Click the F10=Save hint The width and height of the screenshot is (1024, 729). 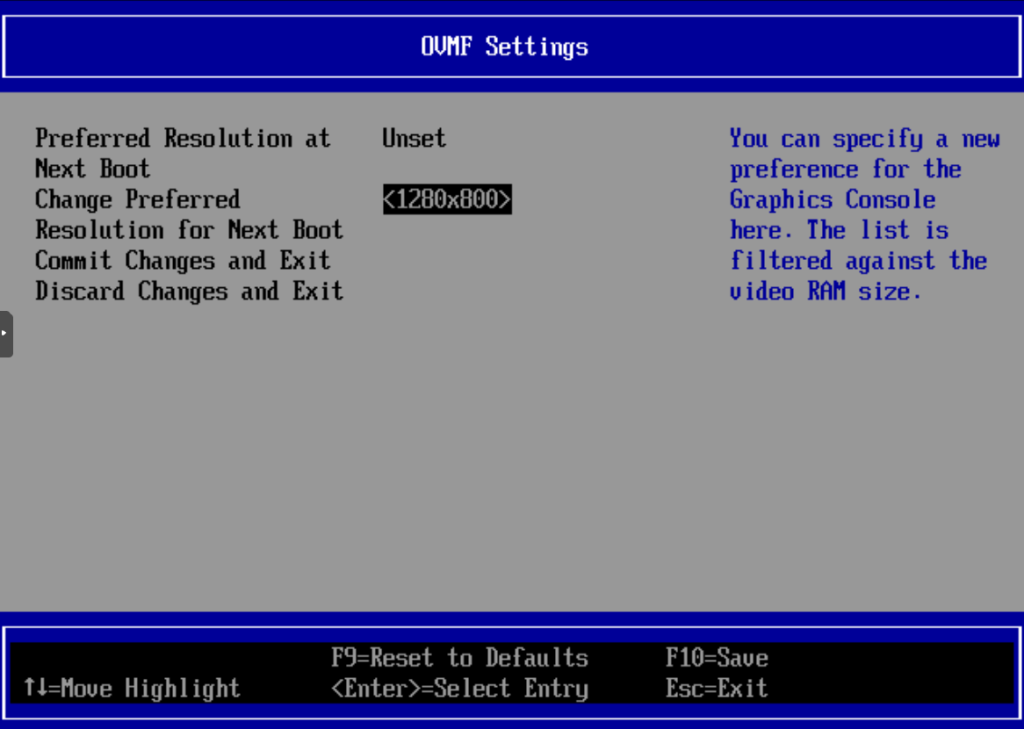(x=717, y=658)
